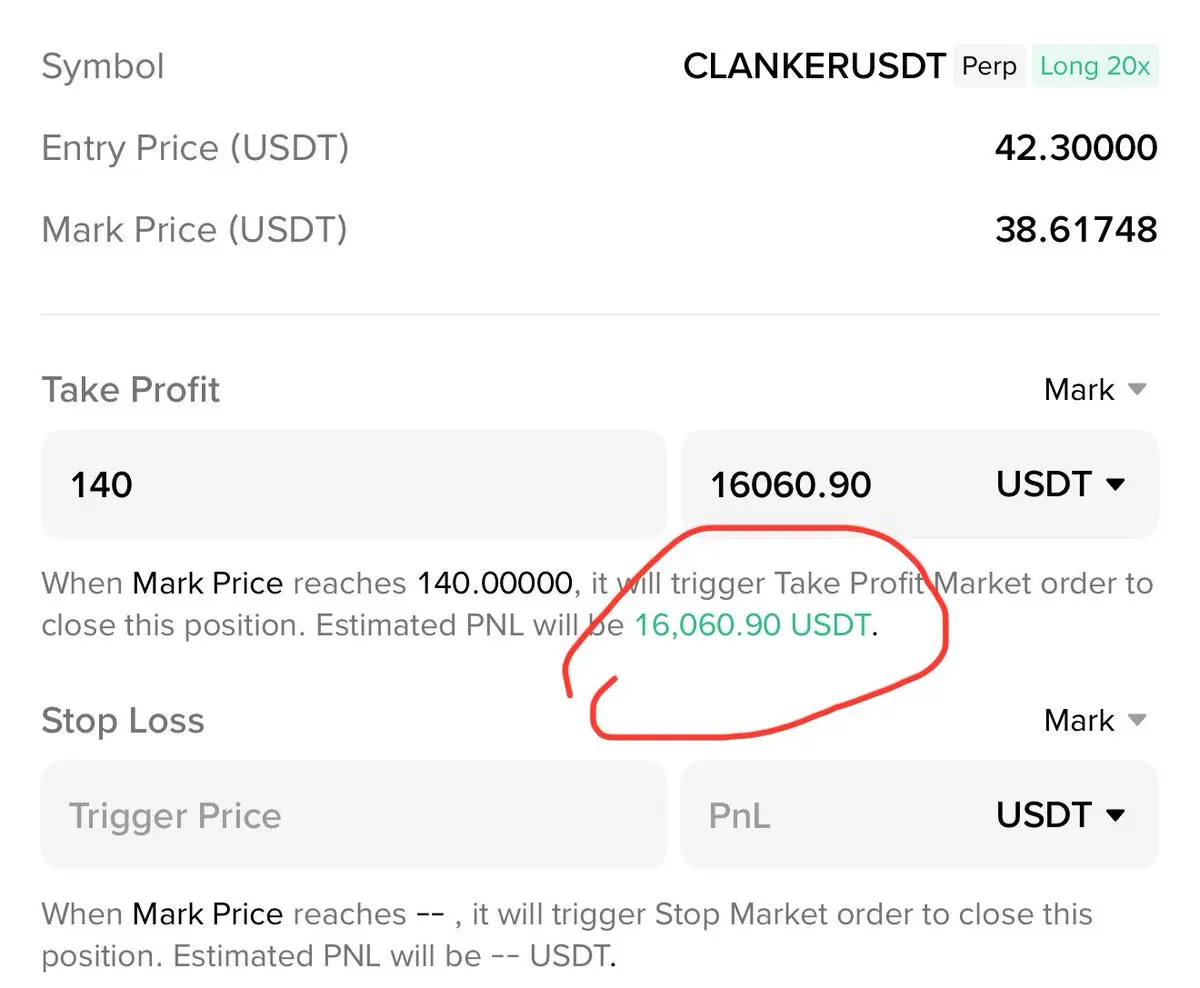Tap the Long 20x leverage badge
Screen dimensions: 1200x988
point(1095,67)
